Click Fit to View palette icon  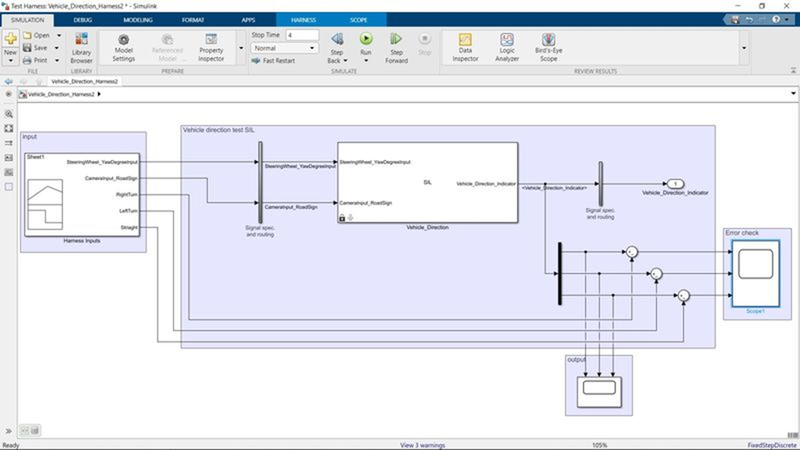coord(9,129)
